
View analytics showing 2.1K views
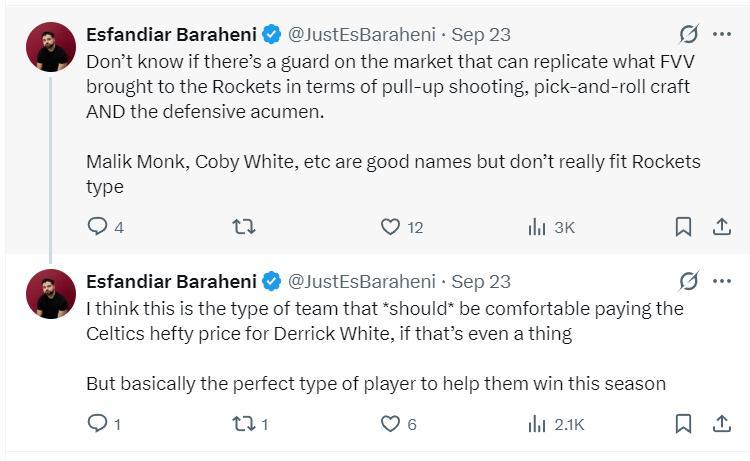537,424
